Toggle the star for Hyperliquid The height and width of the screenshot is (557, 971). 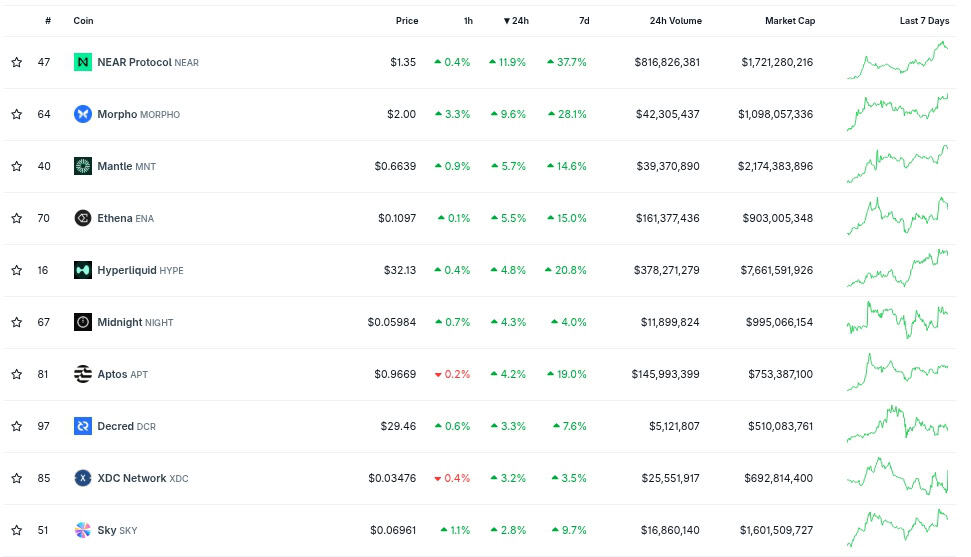[x=17, y=270]
